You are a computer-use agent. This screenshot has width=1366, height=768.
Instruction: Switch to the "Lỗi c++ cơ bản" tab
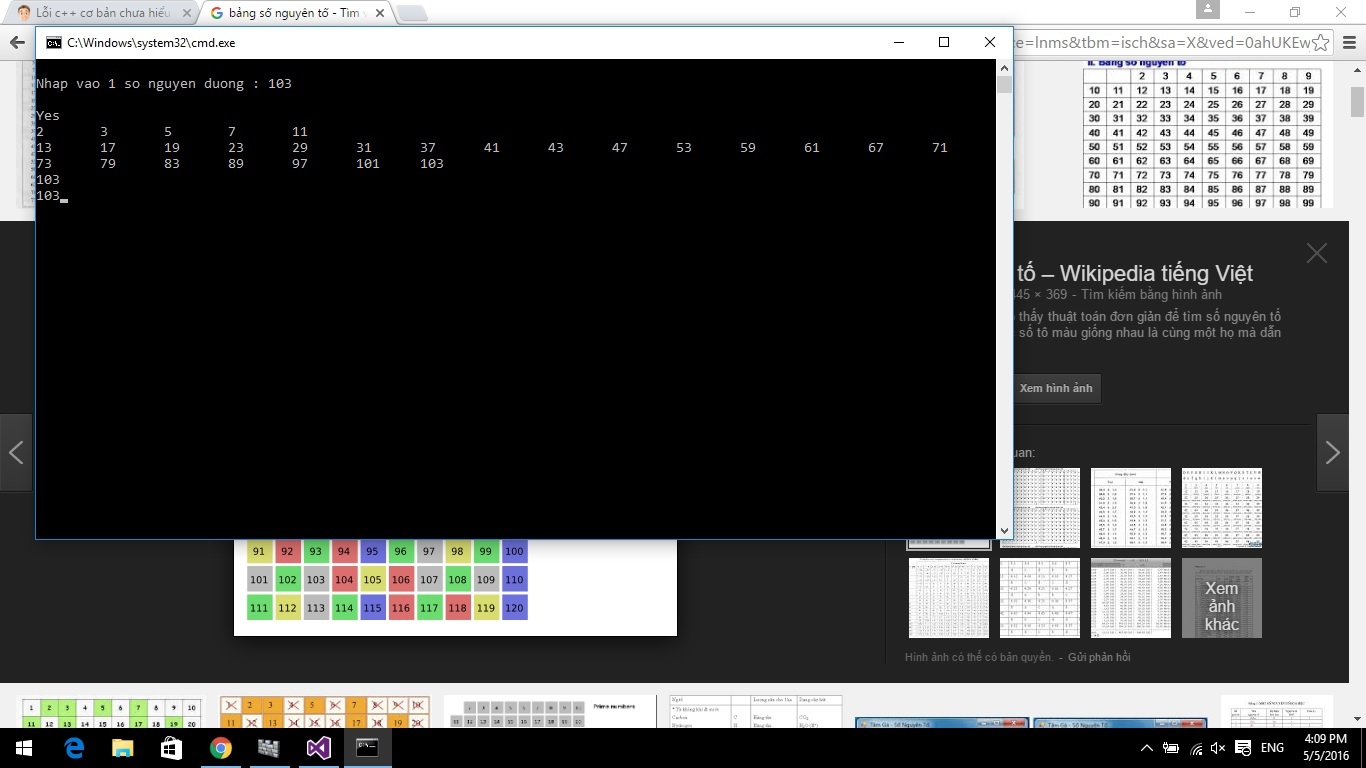click(x=100, y=13)
